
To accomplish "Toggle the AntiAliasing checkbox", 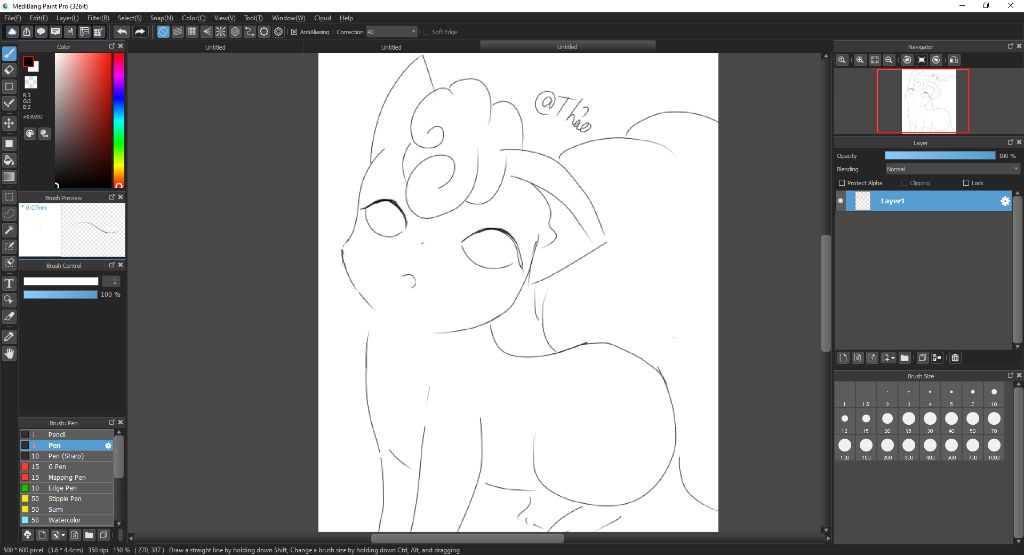I will [294, 31].
